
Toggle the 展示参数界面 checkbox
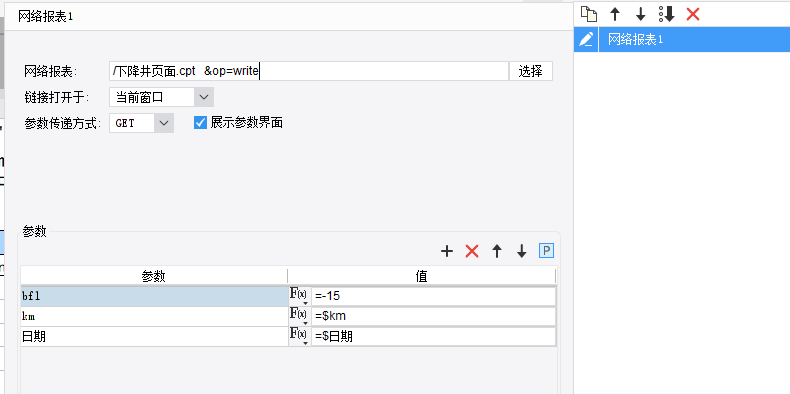[x=201, y=122]
